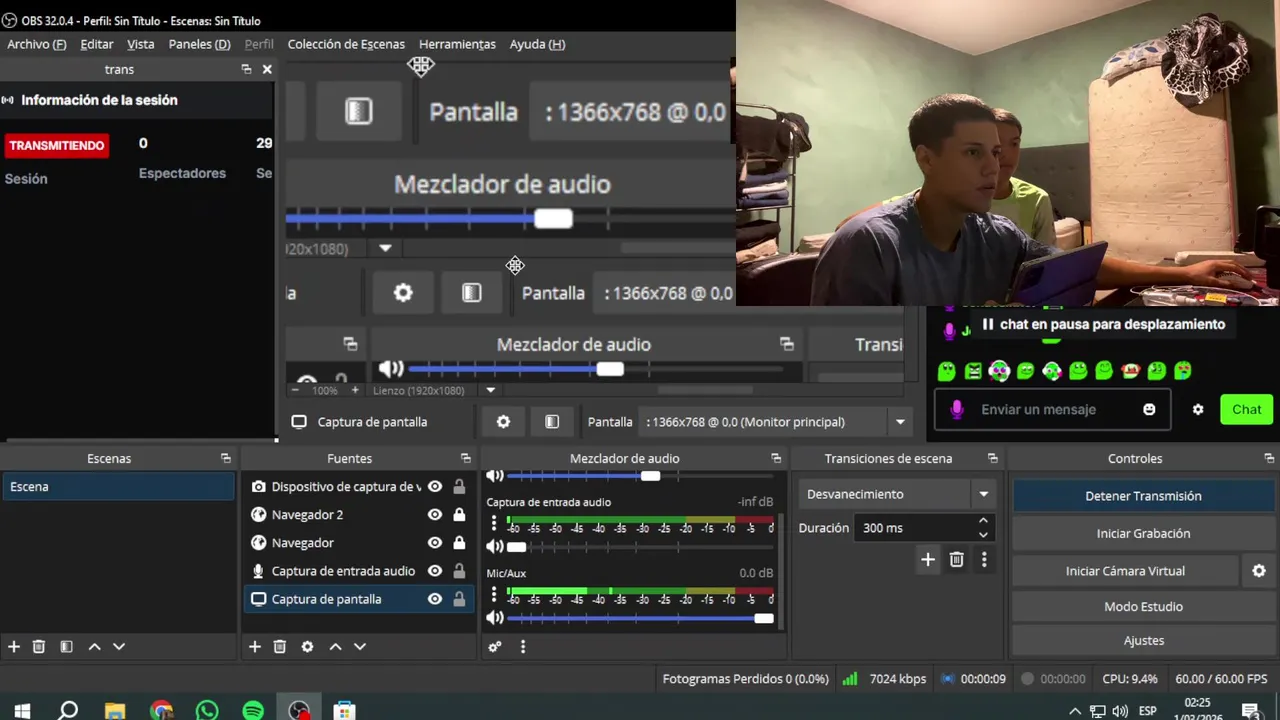The height and width of the screenshot is (720, 1280).
Task: Move source up in Fuentes panel
Action: tap(336, 647)
